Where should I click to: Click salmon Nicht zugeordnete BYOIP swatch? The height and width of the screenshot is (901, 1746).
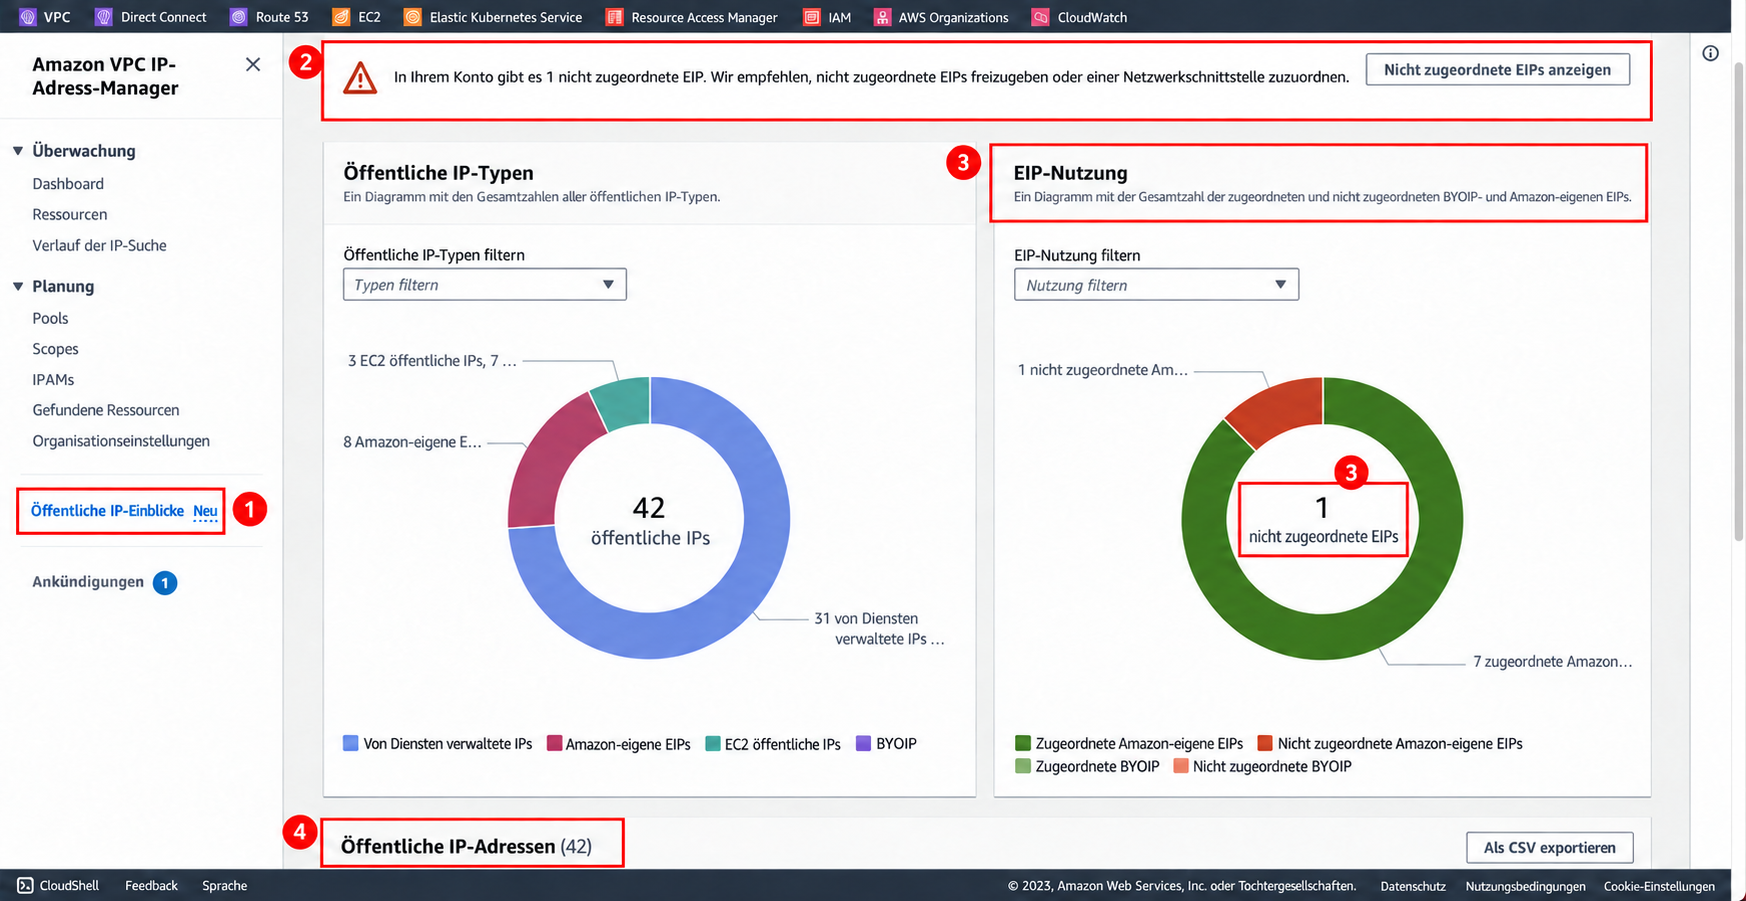1181,766
